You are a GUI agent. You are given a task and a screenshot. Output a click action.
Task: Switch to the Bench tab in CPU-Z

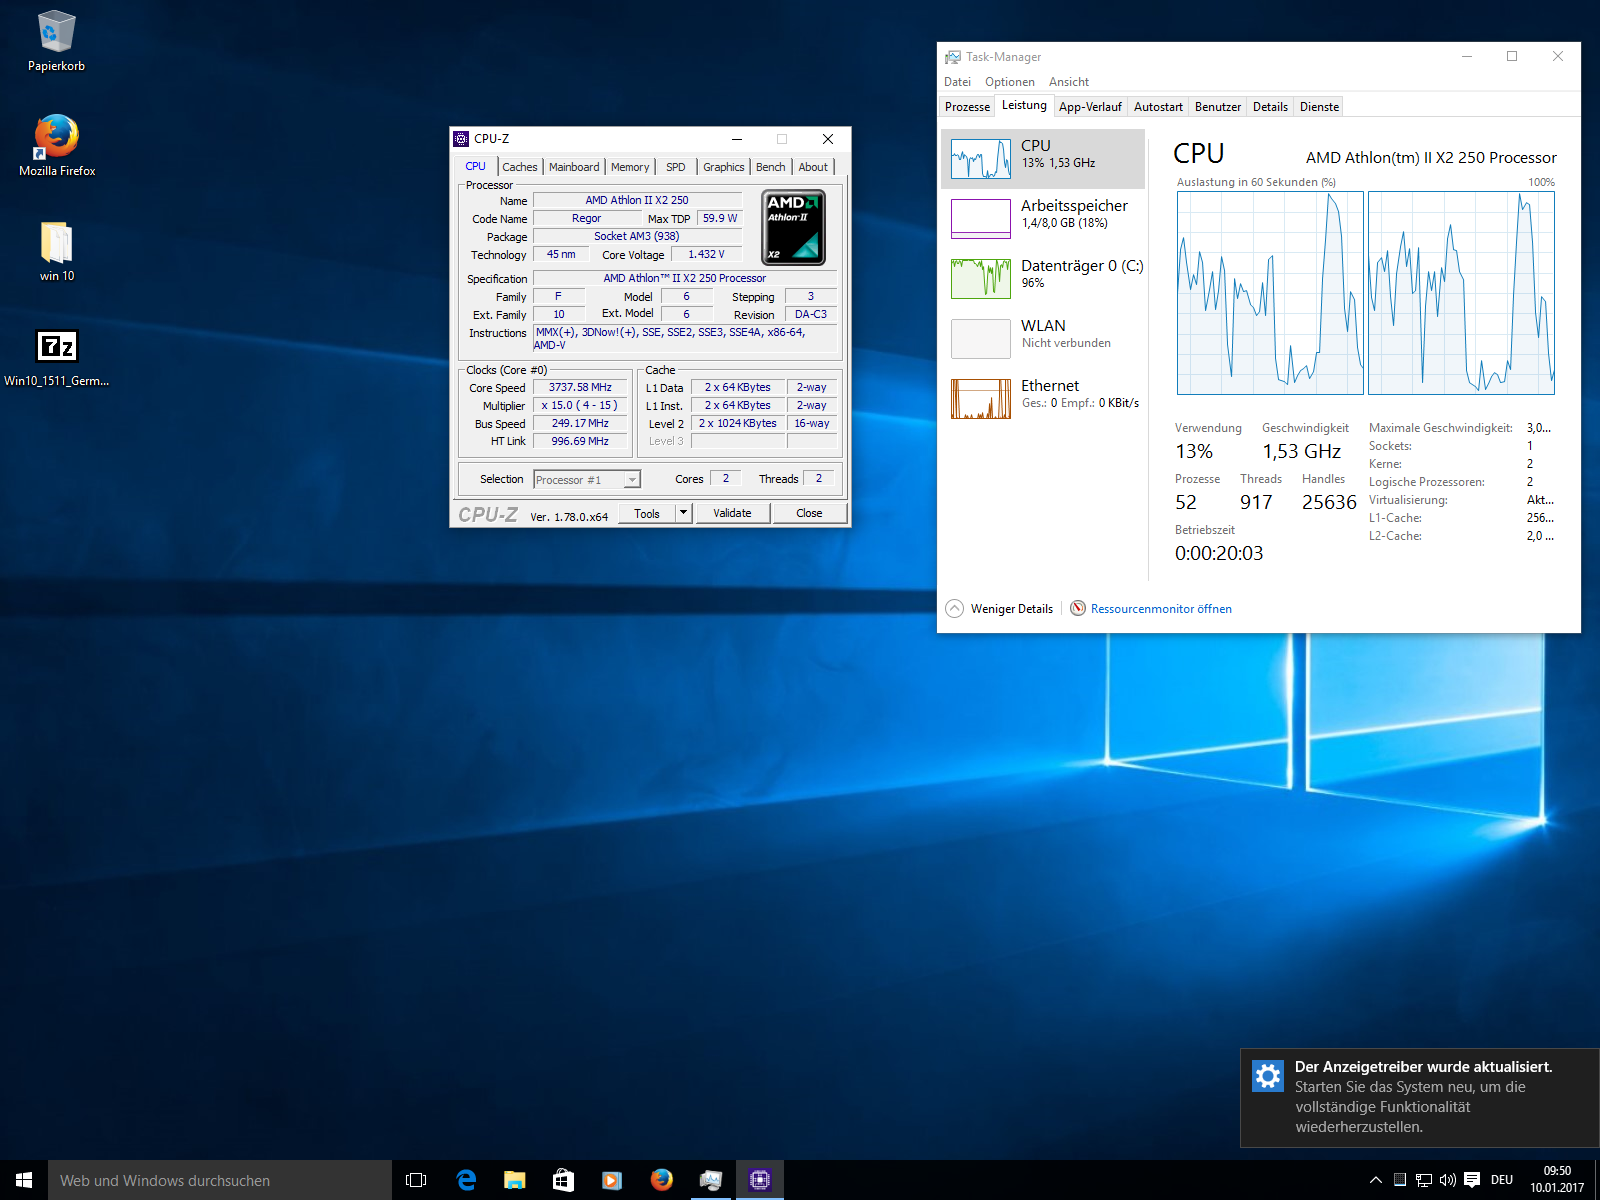770,167
